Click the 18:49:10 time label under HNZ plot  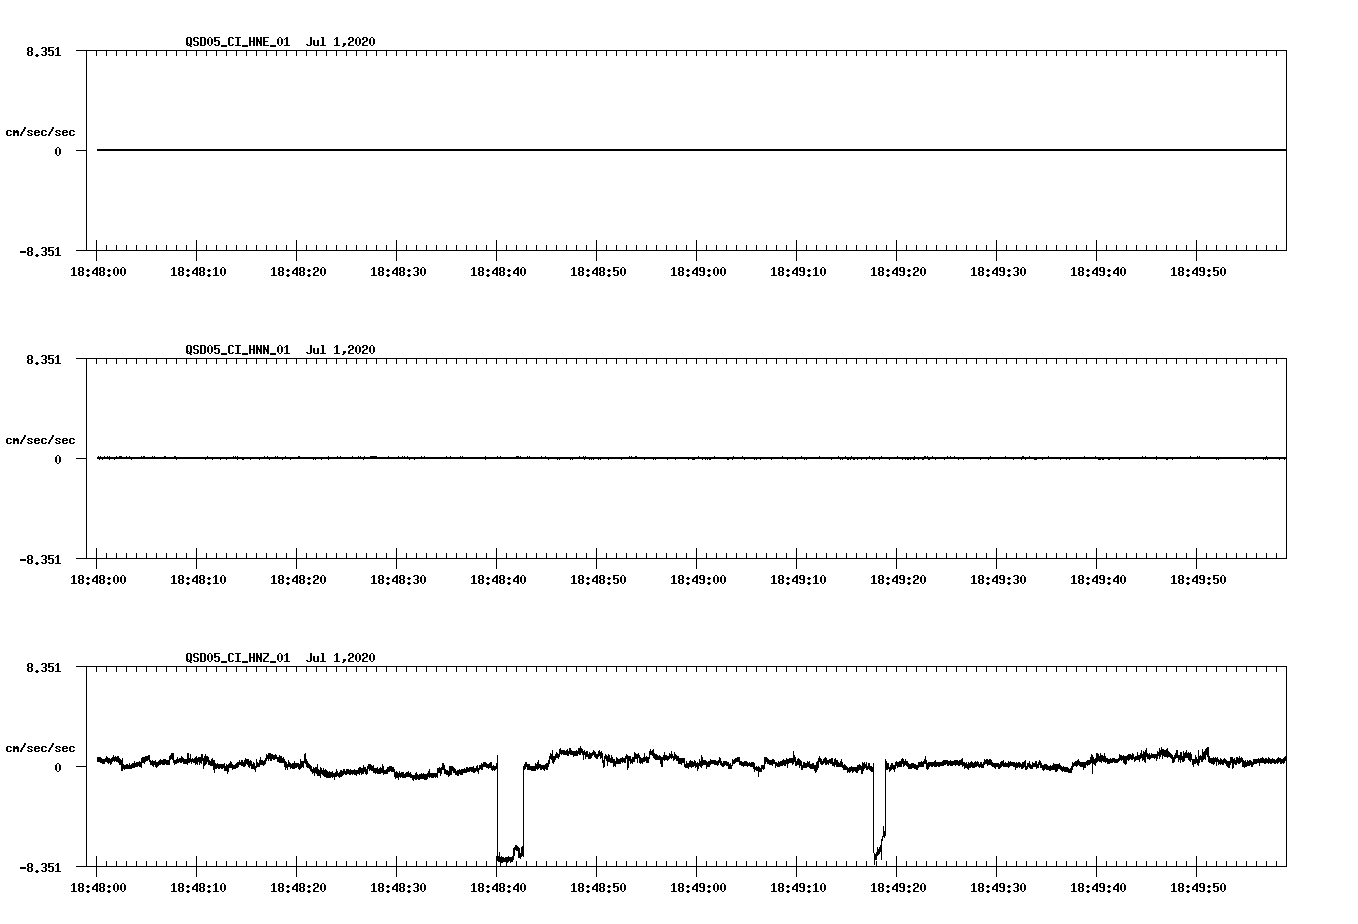click(798, 888)
